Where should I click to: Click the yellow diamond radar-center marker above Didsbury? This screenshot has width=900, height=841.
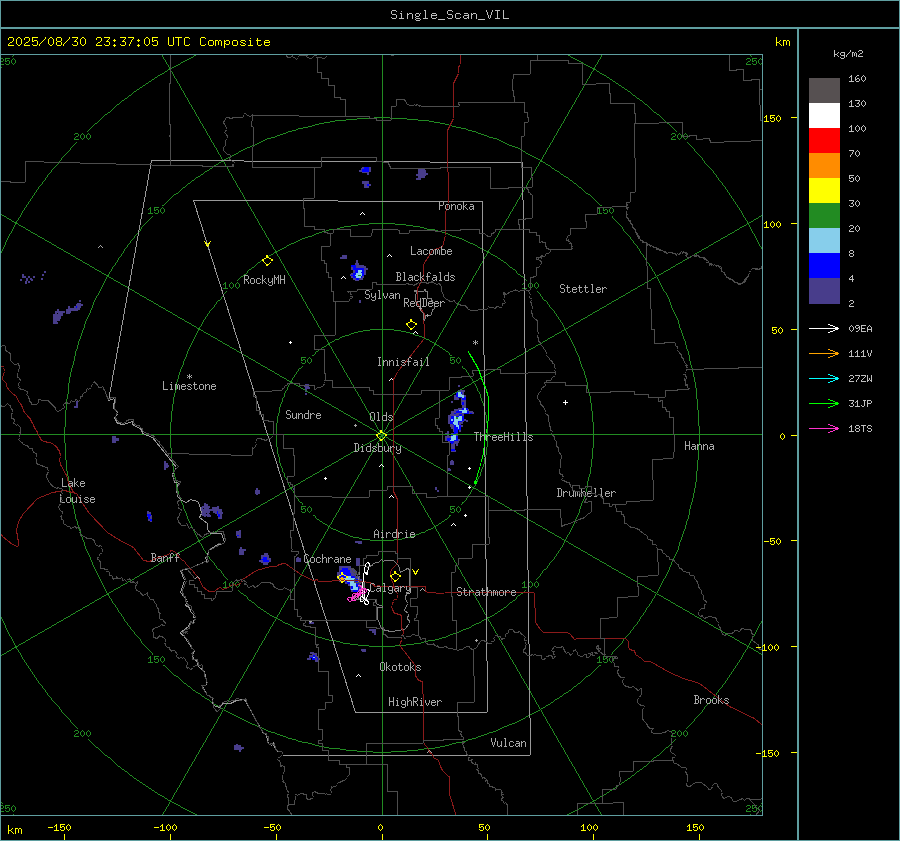pos(381,436)
